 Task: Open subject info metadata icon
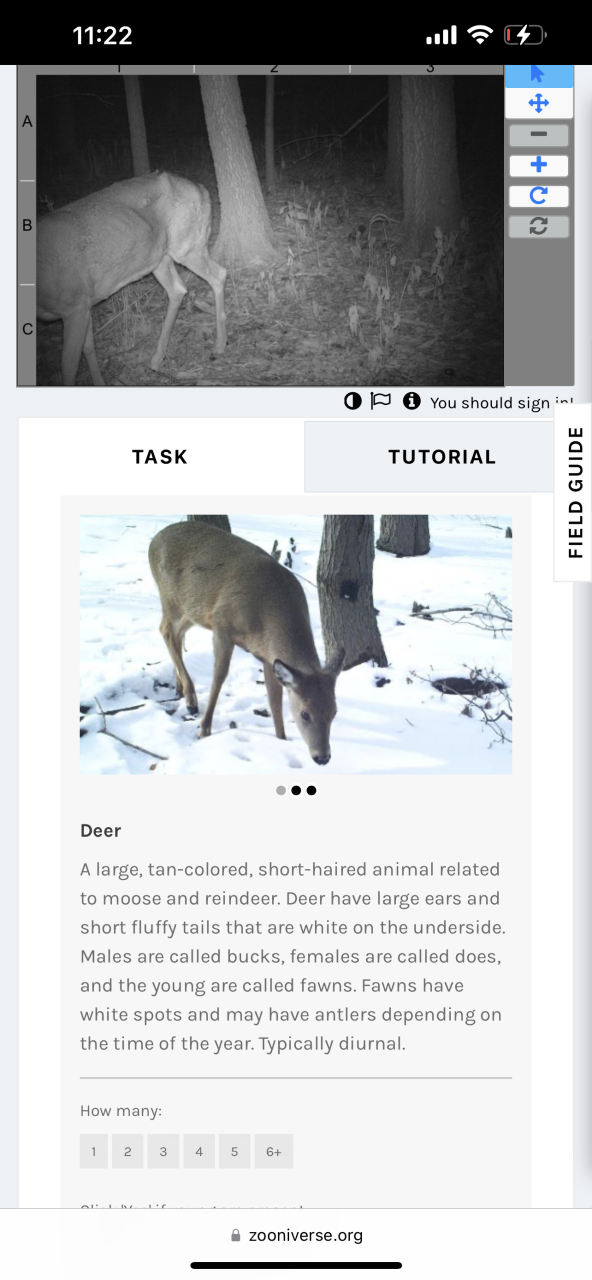tap(411, 401)
